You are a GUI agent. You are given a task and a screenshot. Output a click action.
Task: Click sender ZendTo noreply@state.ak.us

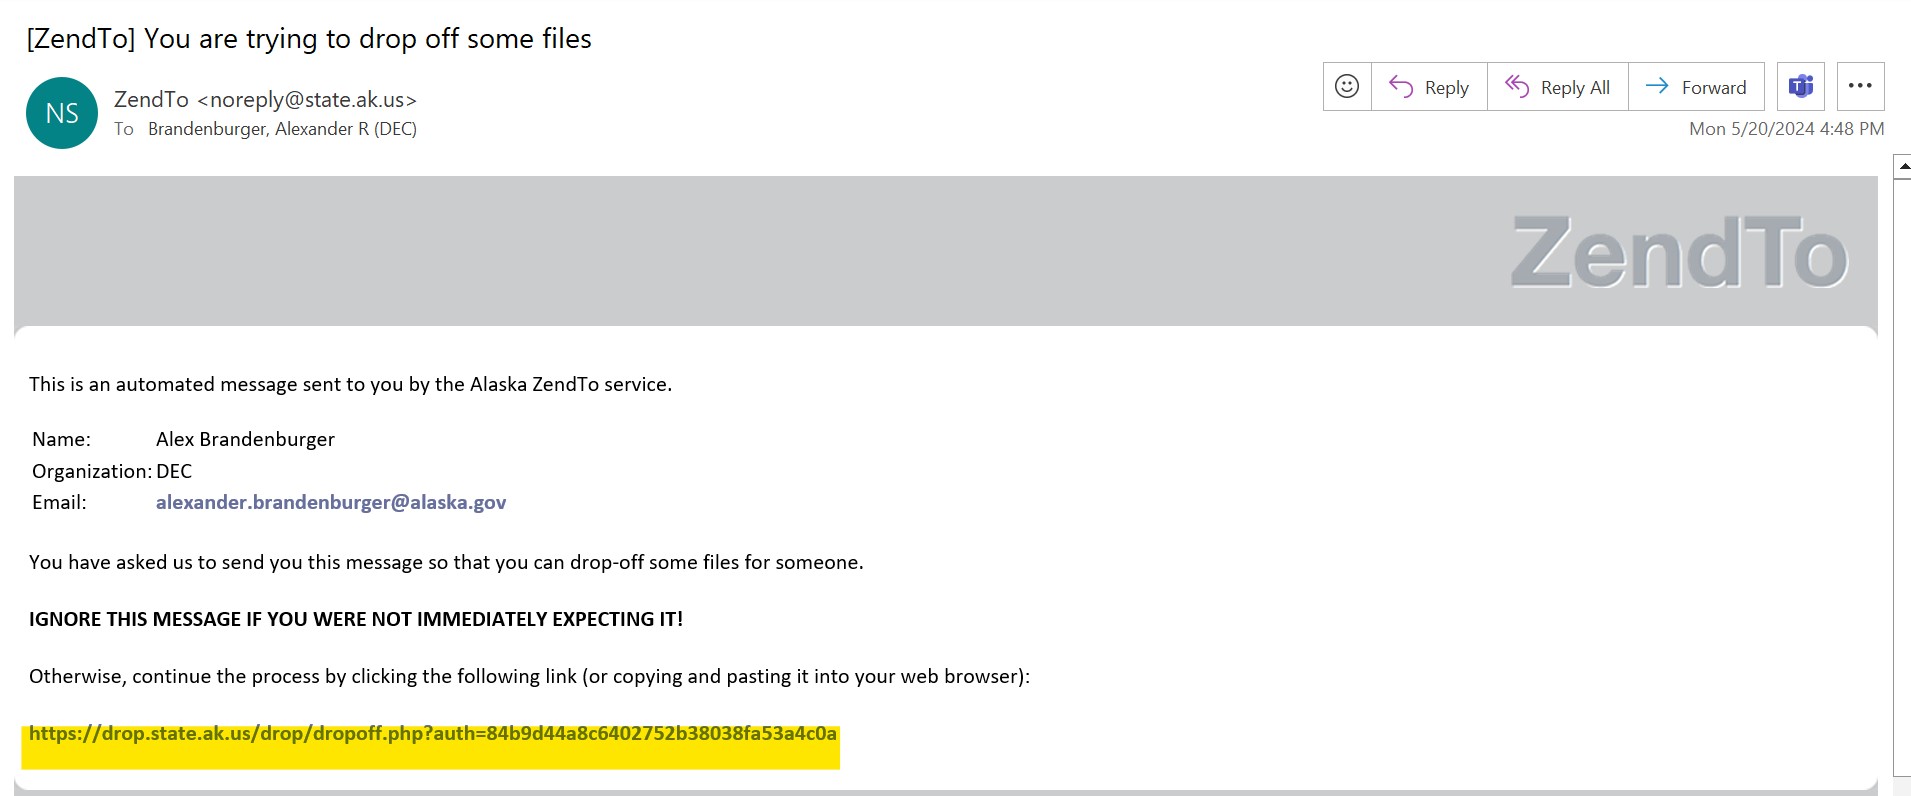click(x=265, y=100)
